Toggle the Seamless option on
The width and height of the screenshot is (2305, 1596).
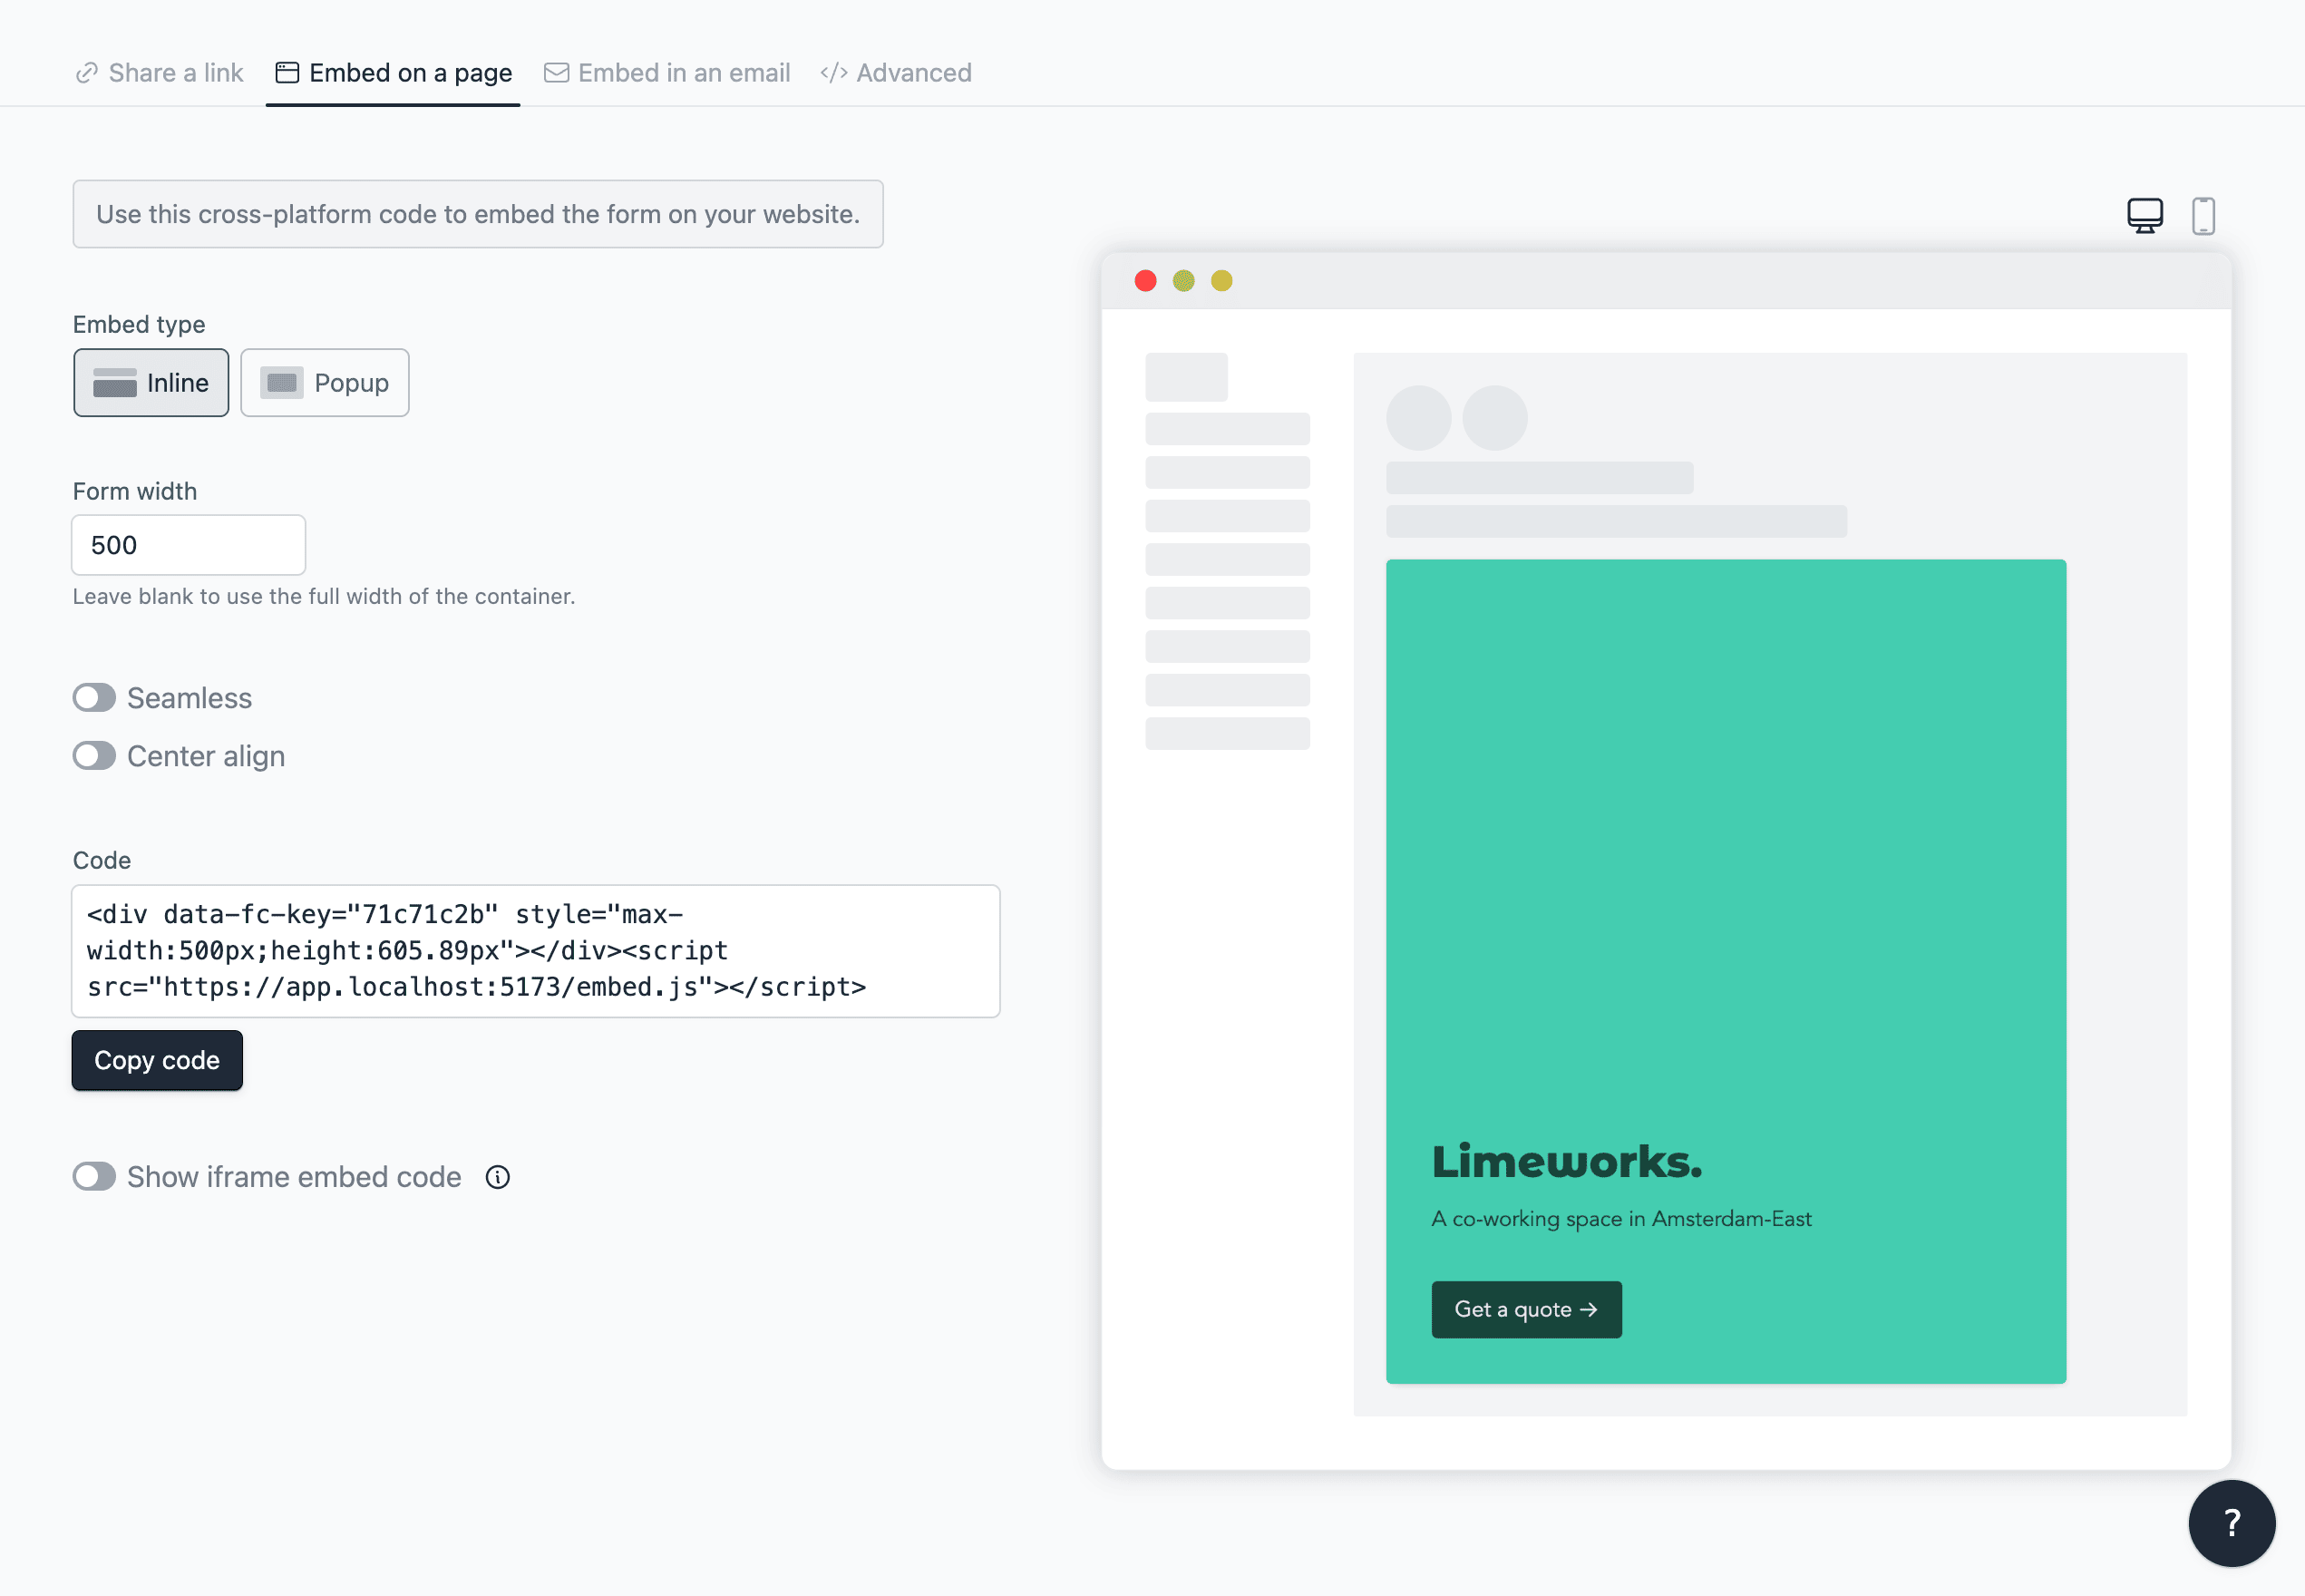pos(92,696)
